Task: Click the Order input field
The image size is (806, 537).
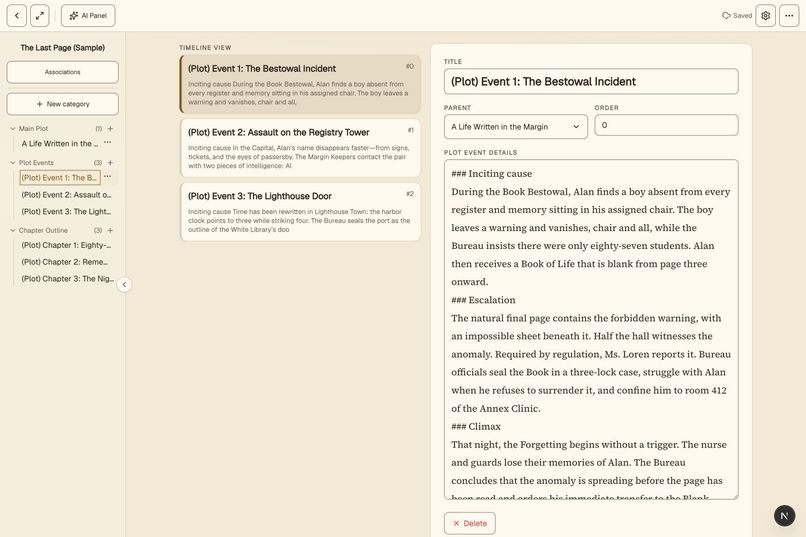Action: (666, 125)
